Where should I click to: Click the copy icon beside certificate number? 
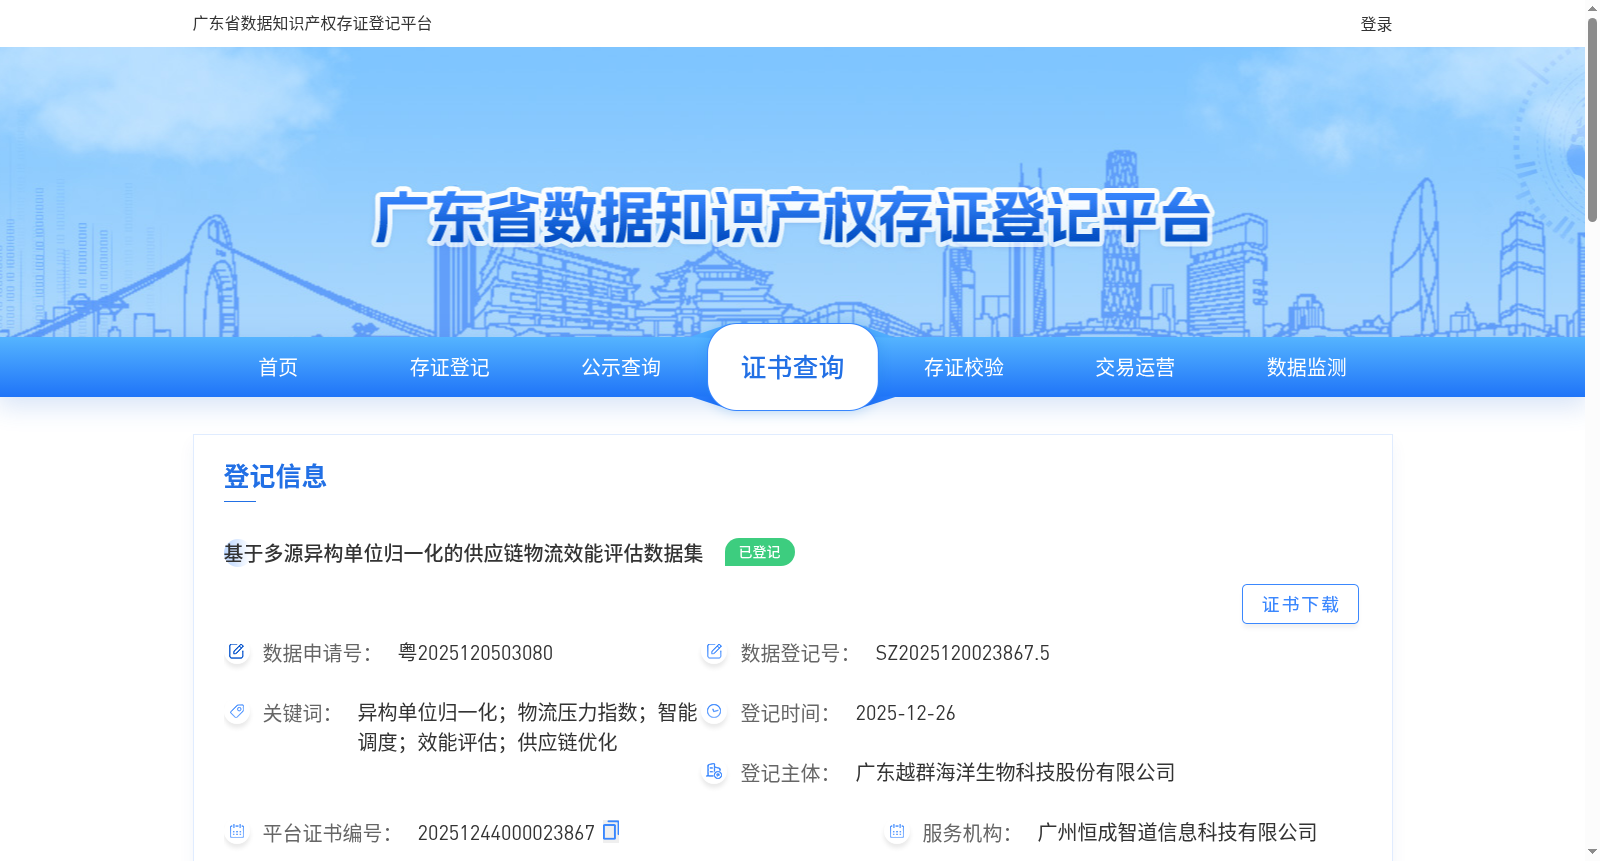[611, 830]
